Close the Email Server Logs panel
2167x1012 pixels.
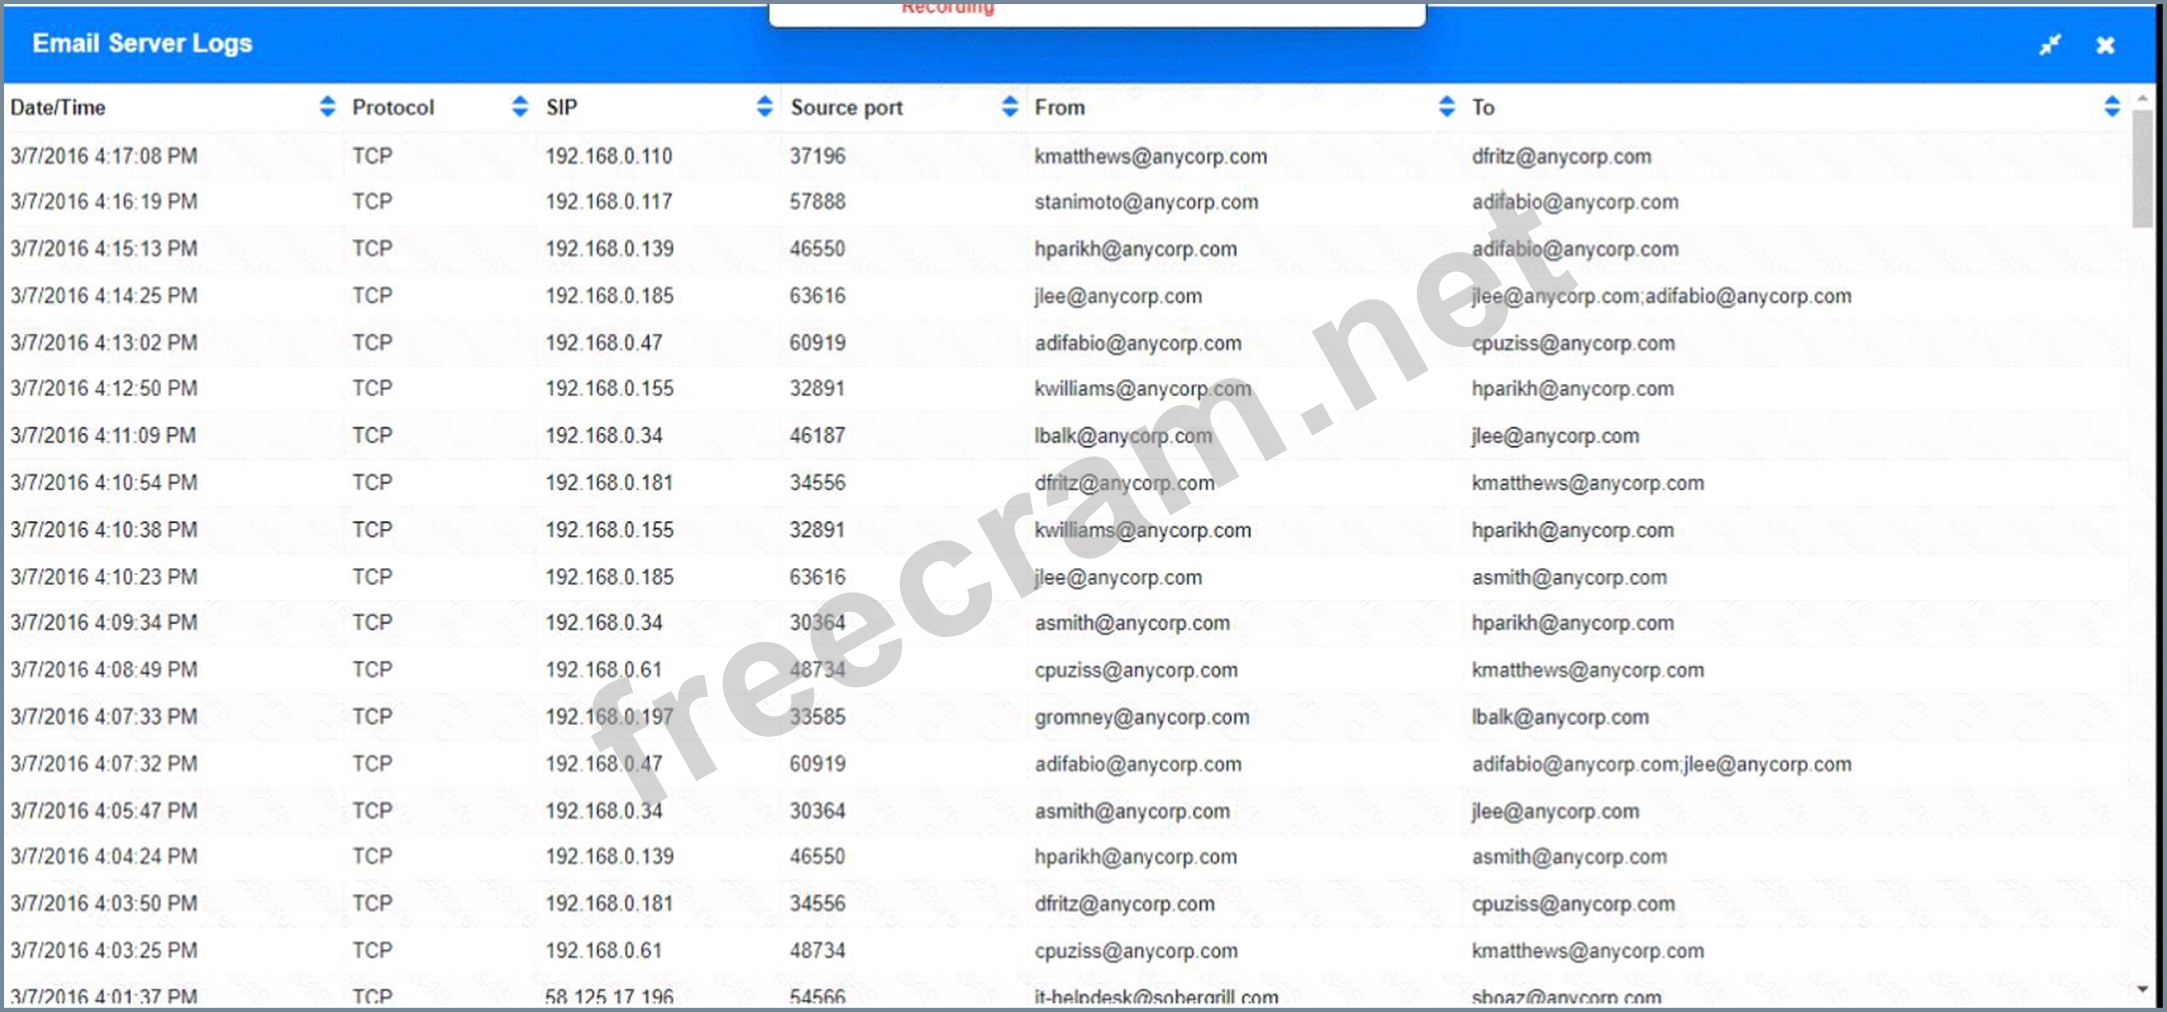click(2105, 45)
